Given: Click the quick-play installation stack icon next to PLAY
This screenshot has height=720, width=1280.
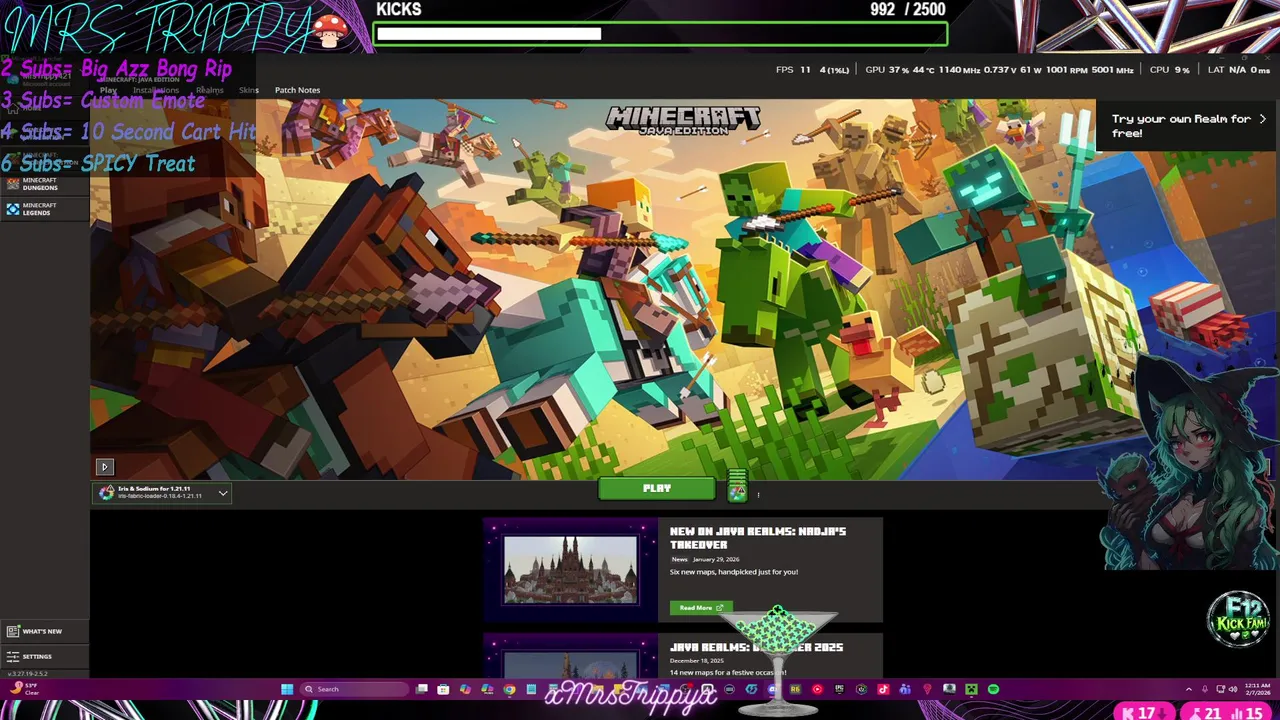Looking at the screenshot, I should 737,487.
